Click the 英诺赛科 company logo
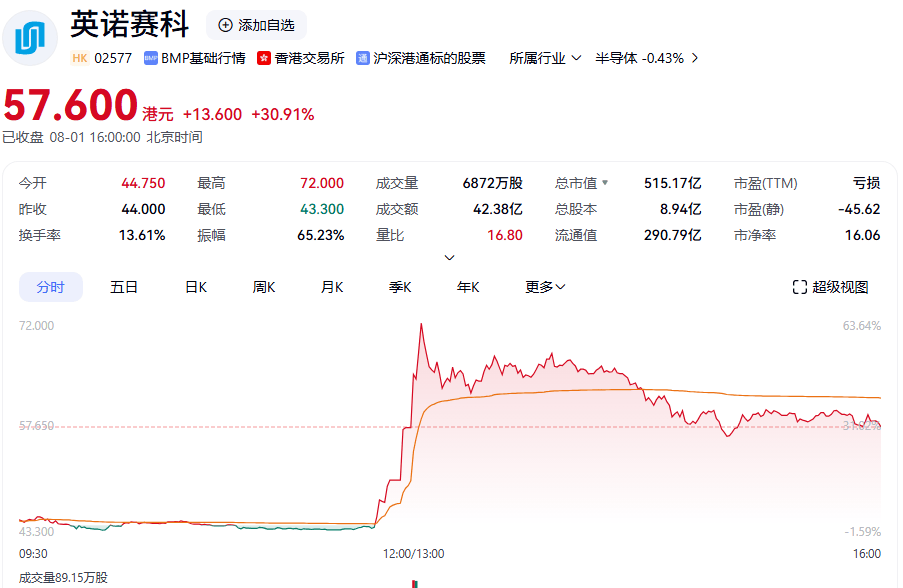The image size is (903, 588). point(30,38)
